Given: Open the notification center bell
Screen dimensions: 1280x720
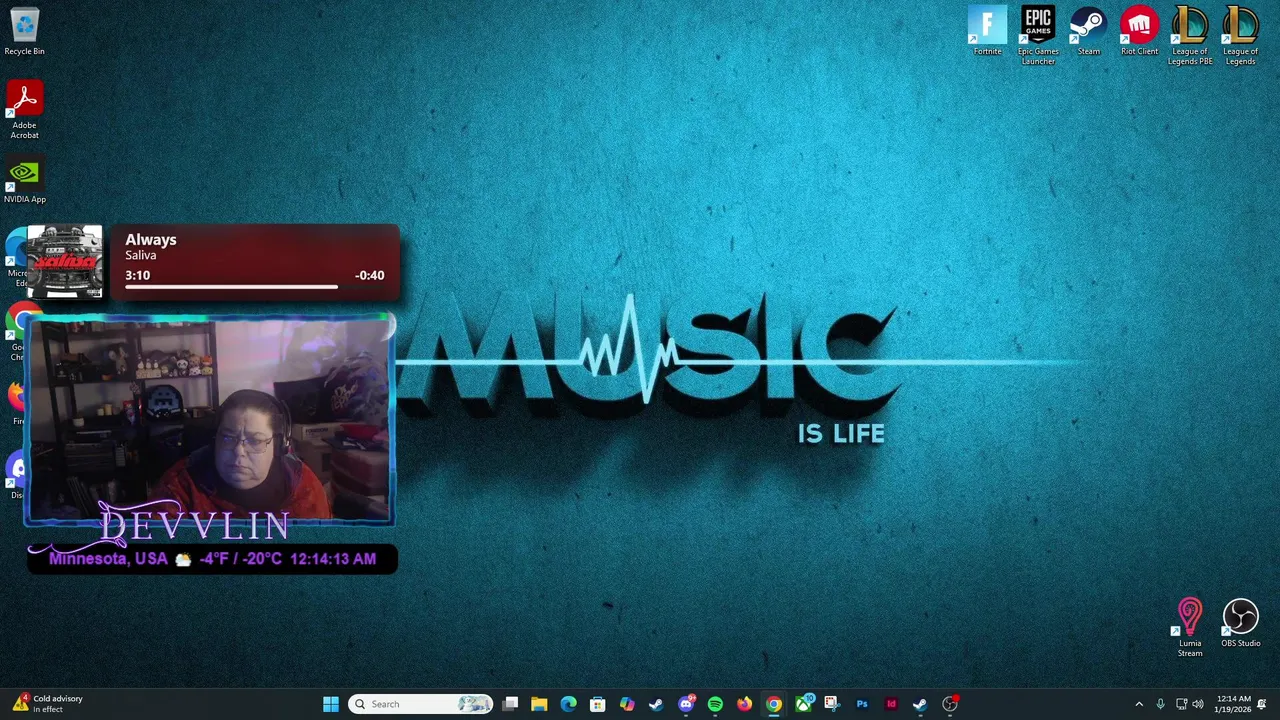Looking at the screenshot, I should [1262, 704].
